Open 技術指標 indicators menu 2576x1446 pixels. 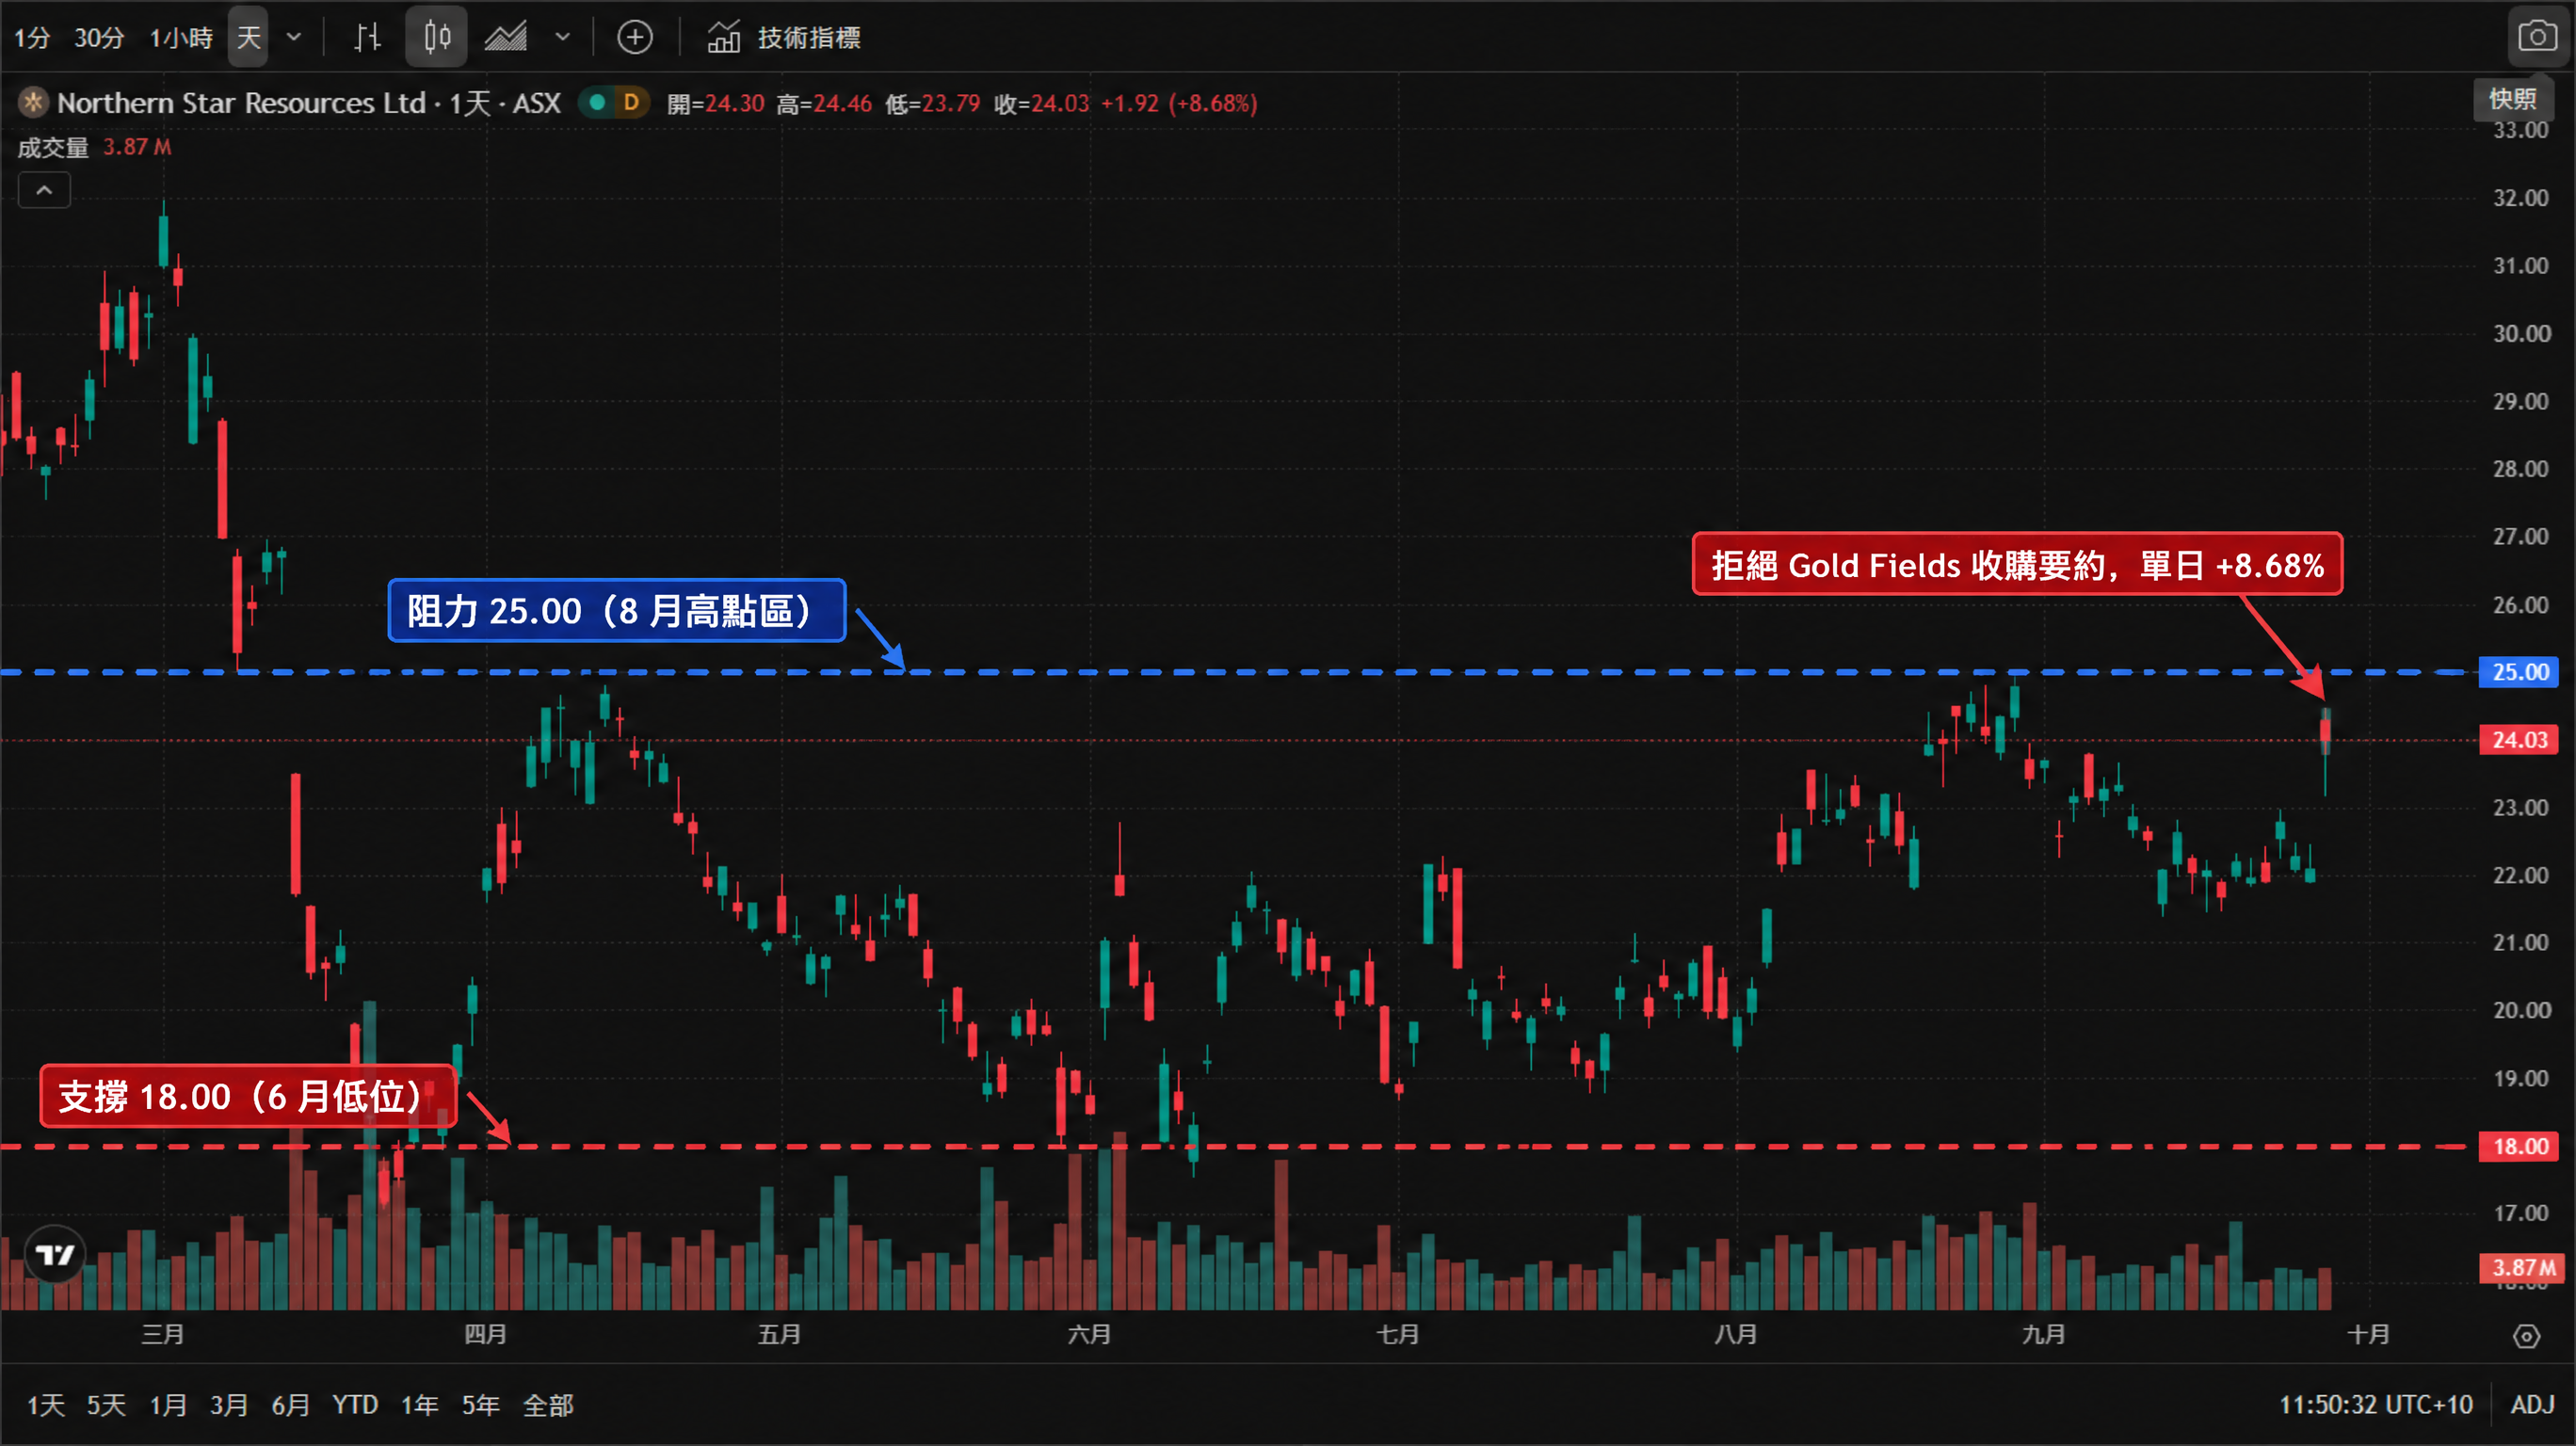point(784,38)
